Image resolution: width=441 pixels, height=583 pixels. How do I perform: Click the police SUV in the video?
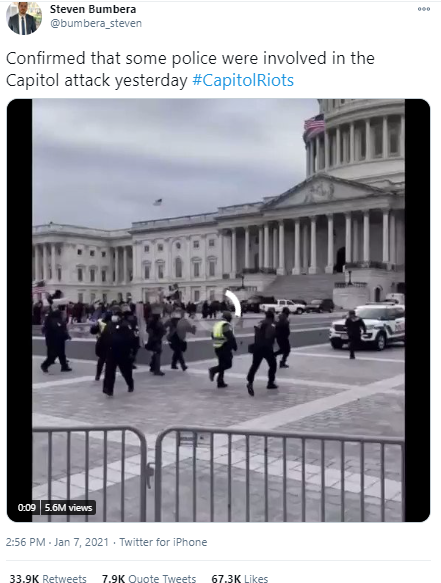click(x=367, y=326)
